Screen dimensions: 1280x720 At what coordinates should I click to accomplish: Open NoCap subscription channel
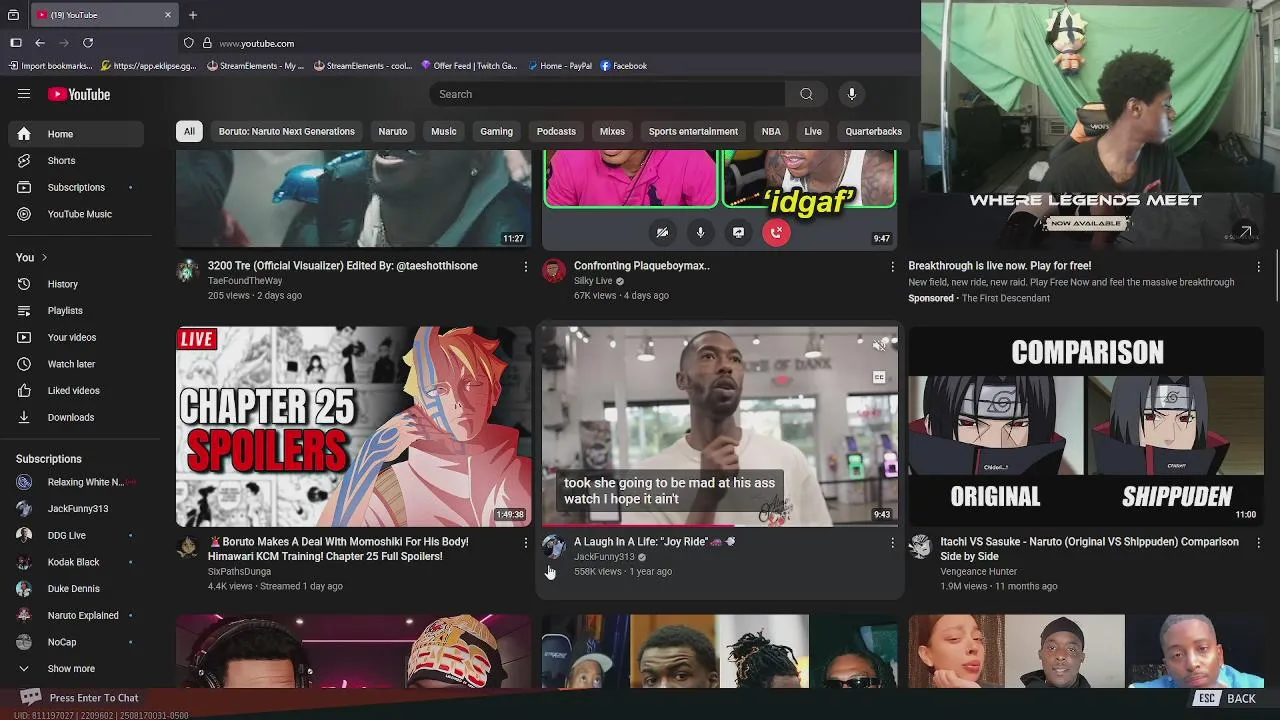pos(76,642)
